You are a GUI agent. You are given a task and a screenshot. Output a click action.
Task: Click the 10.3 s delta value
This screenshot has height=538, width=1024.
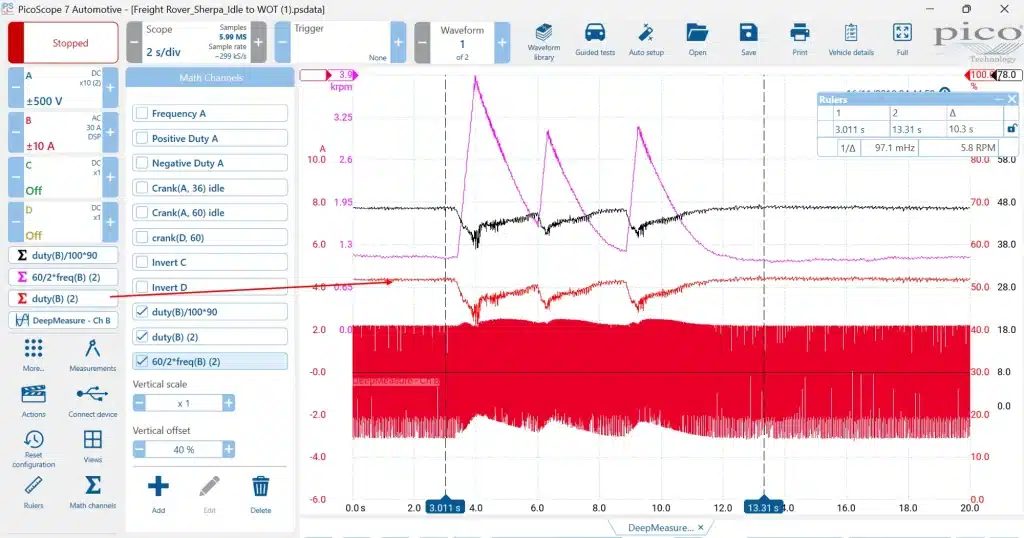961,129
